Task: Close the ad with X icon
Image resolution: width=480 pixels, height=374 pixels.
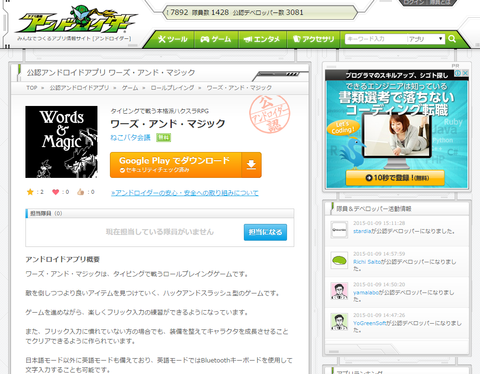Action: pyautogui.click(x=465, y=73)
